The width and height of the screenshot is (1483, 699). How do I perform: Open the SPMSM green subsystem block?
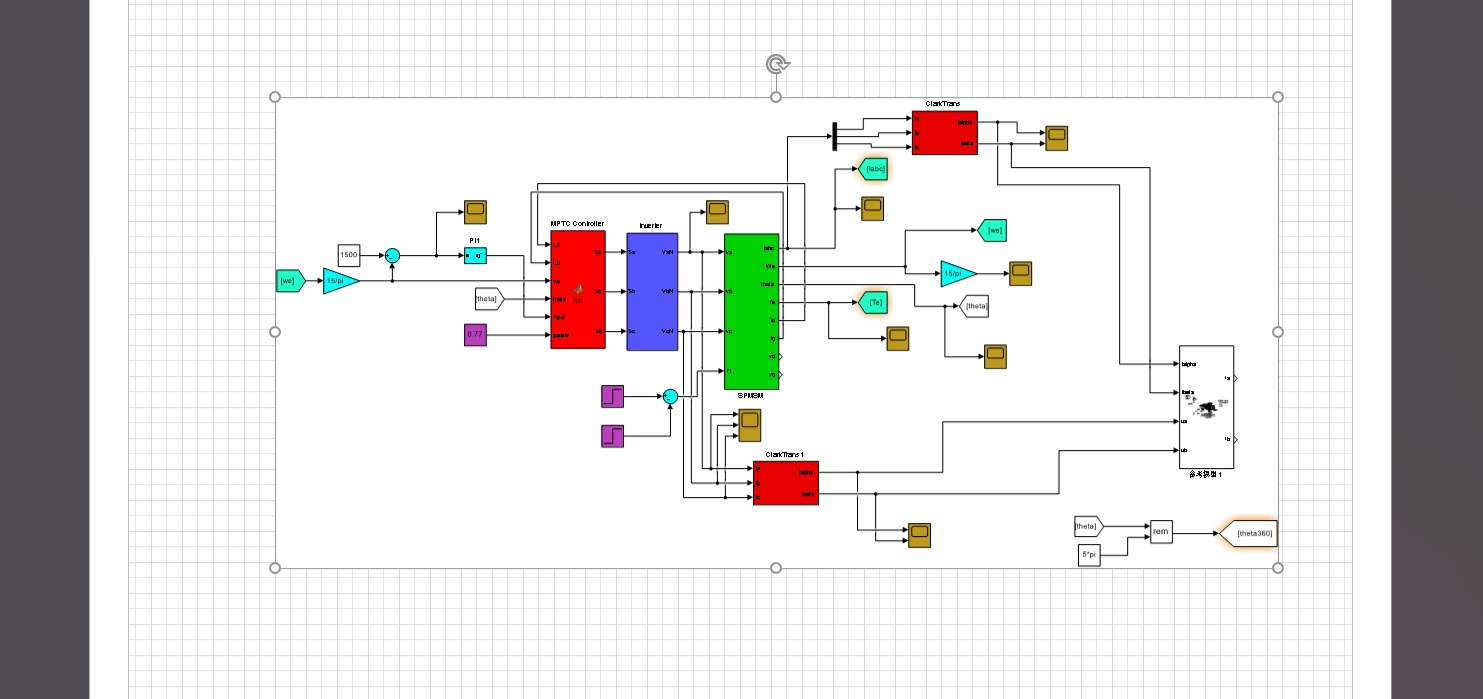(751, 310)
